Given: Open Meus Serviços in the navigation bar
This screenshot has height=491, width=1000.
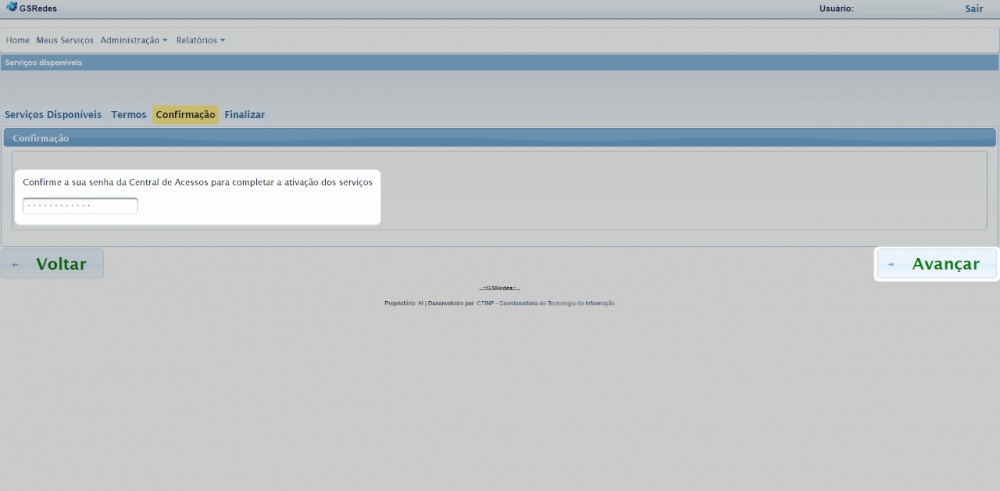Looking at the screenshot, I should pyautogui.click(x=65, y=40).
